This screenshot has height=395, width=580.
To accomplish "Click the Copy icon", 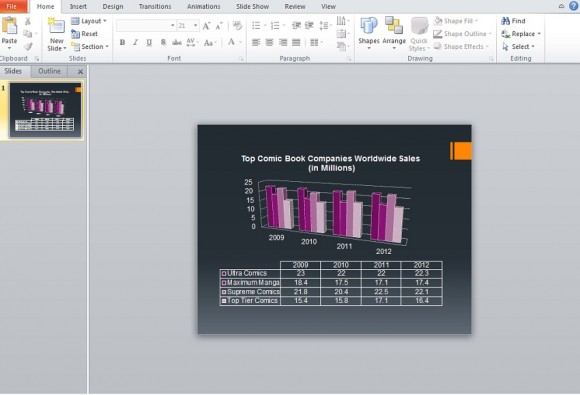I will click(28, 34).
